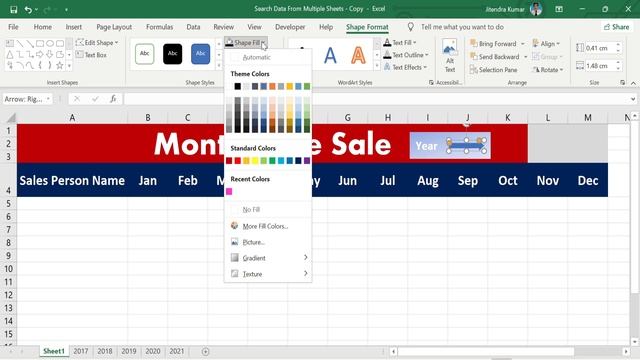Select row 10 header
The image size is (640, 360).
pyautogui.click(x=9, y=269)
